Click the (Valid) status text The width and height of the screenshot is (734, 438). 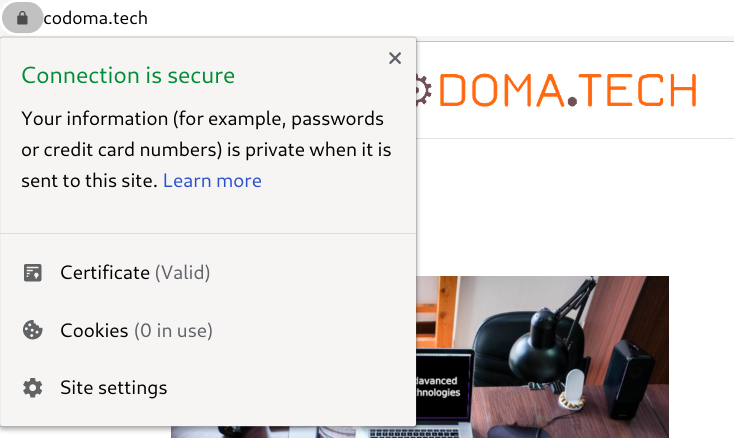pyautogui.click(x=183, y=273)
